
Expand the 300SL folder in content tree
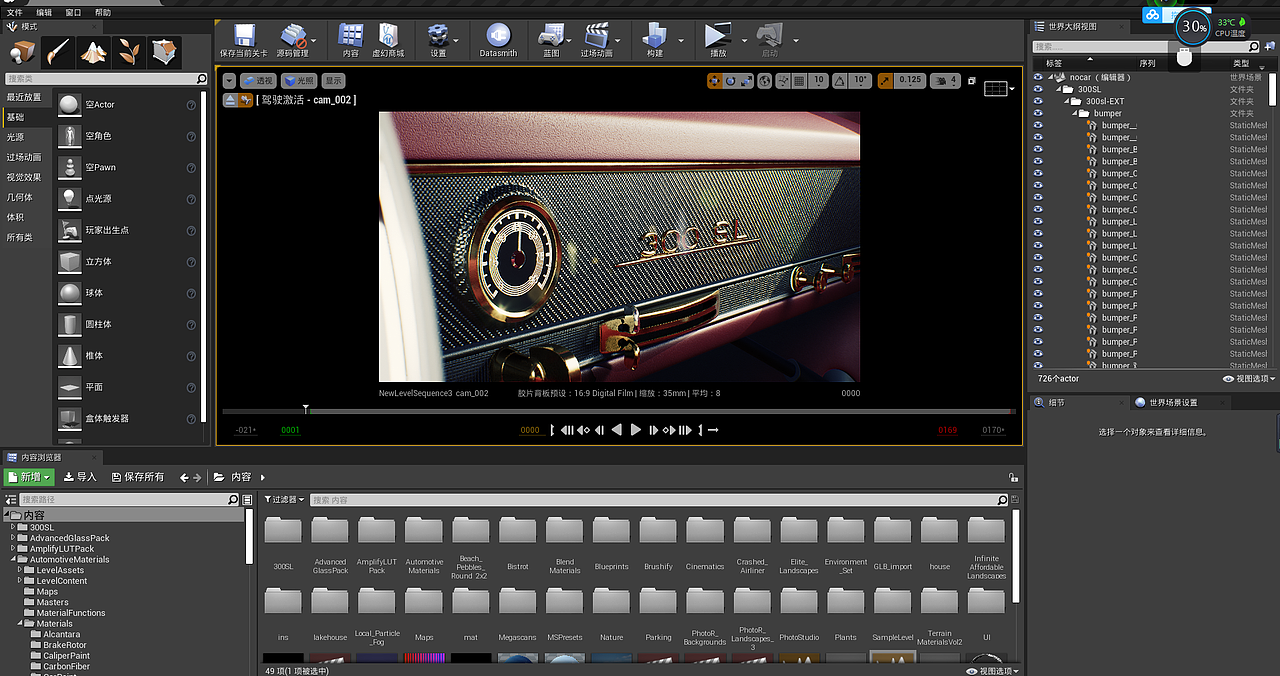(x=13, y=527)
